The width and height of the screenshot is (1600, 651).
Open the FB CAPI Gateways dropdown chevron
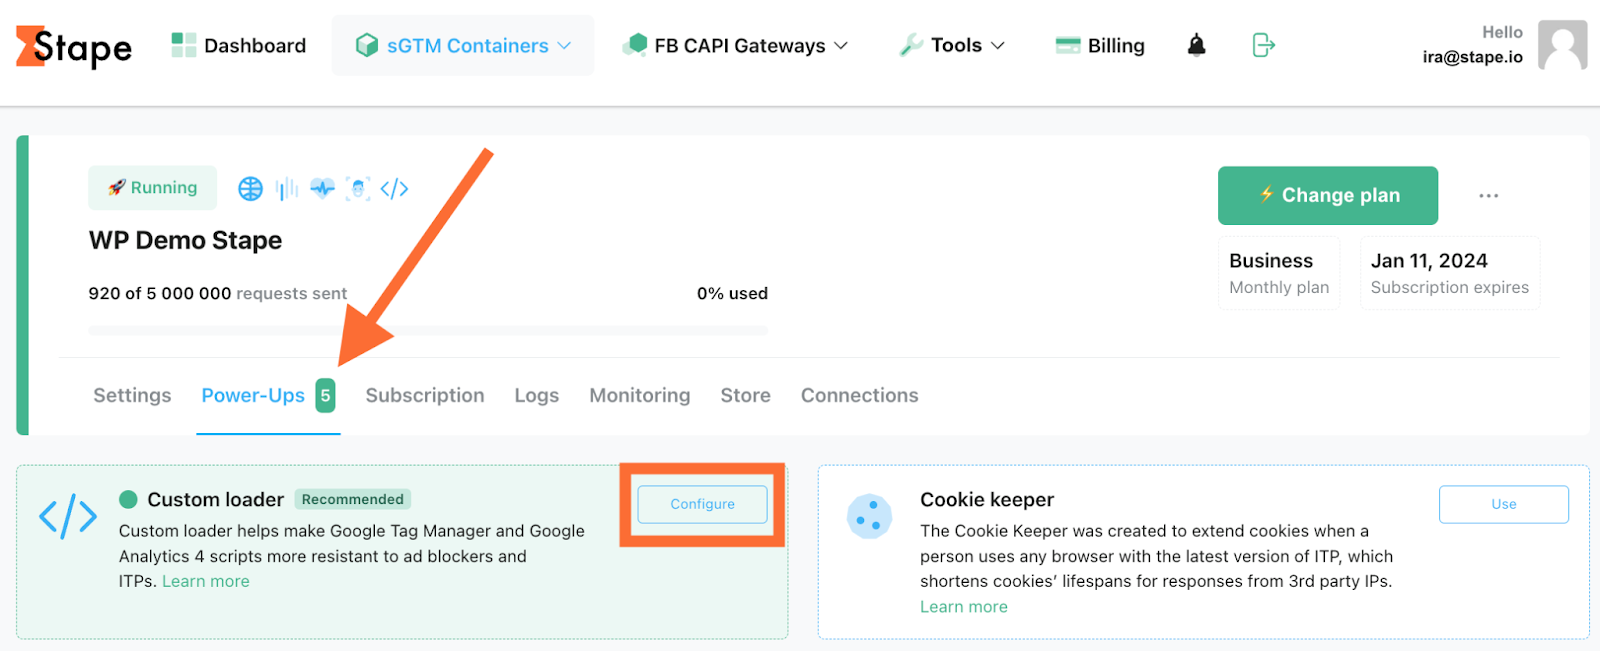point(843,45)
